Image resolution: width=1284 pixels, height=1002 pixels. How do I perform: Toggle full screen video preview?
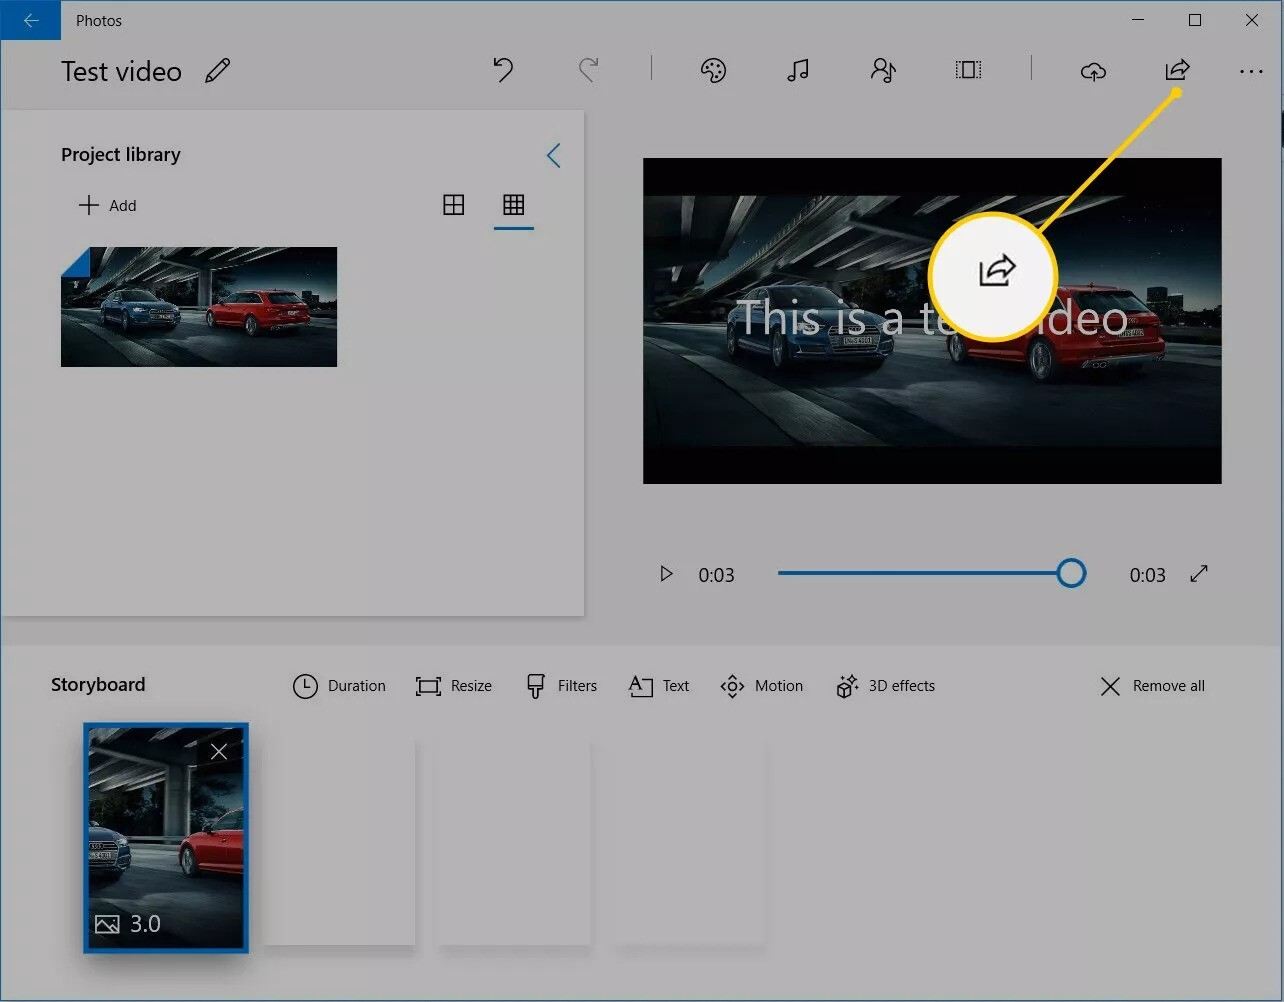(x=1199, y=574)
